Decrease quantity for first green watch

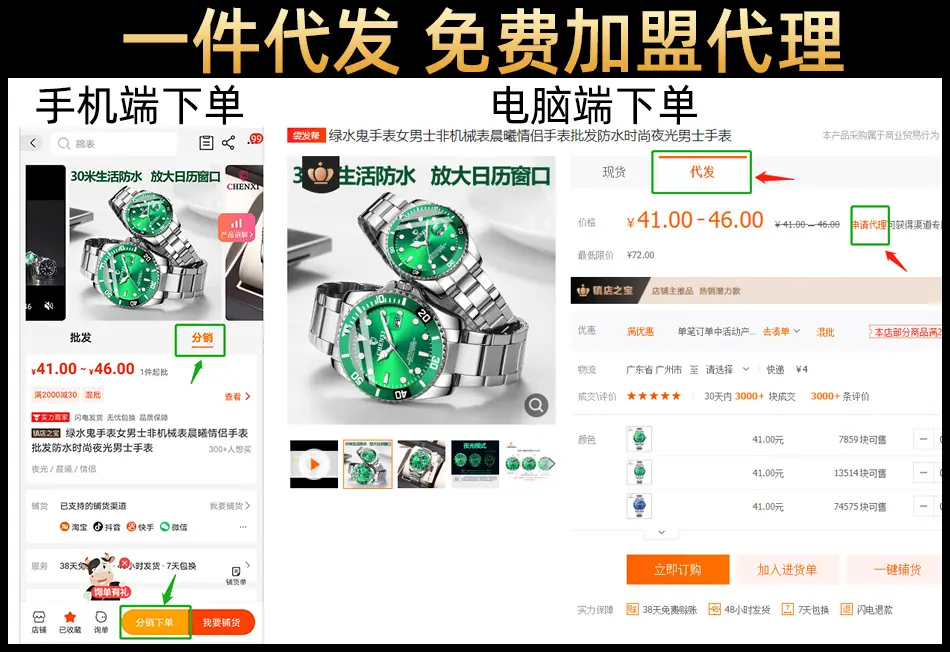923,439
